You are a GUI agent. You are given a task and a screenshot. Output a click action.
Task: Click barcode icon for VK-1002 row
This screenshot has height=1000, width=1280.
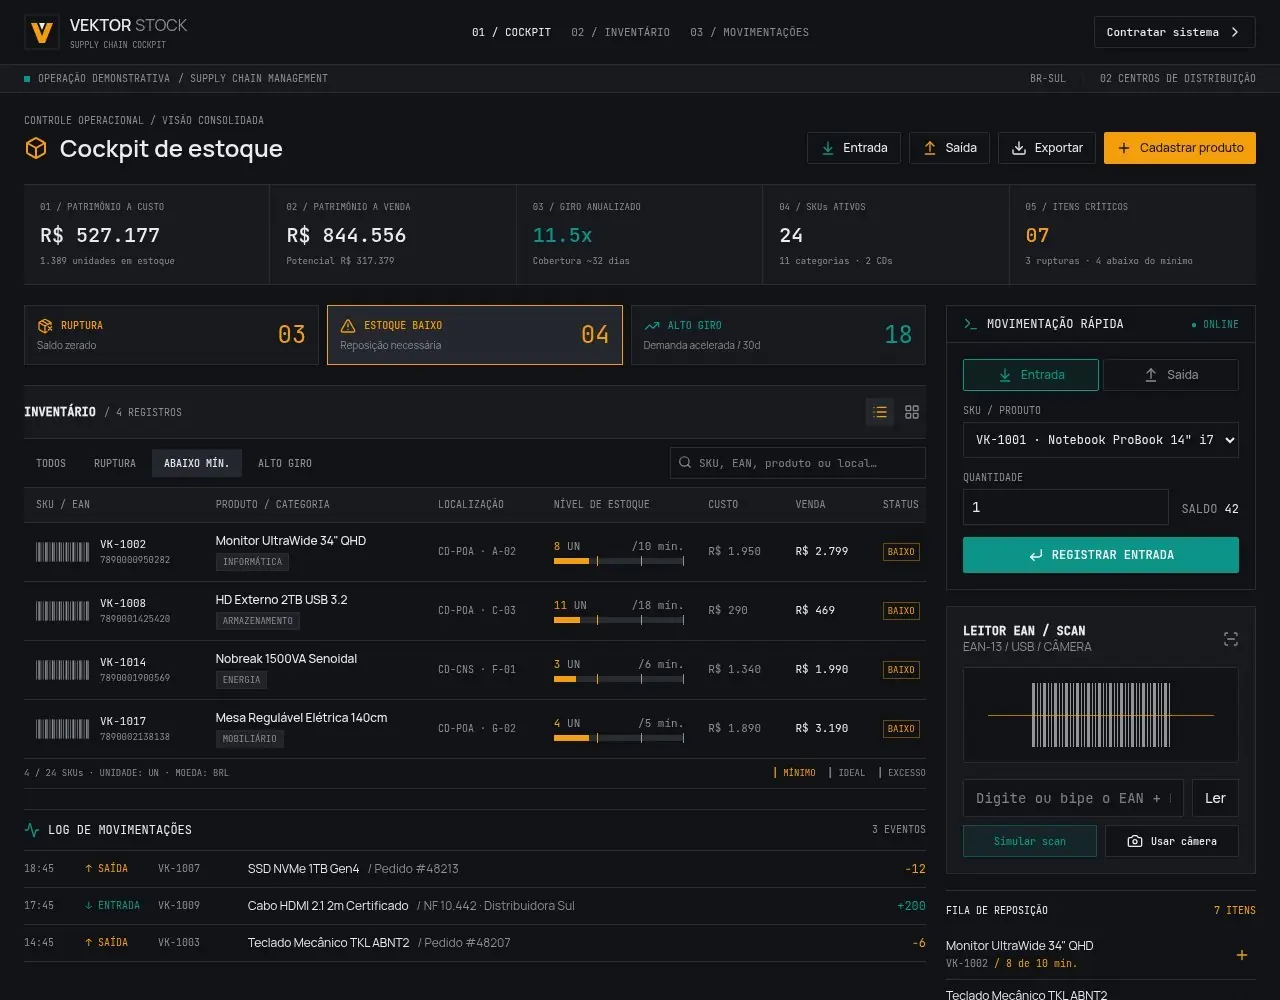[63, 552]
